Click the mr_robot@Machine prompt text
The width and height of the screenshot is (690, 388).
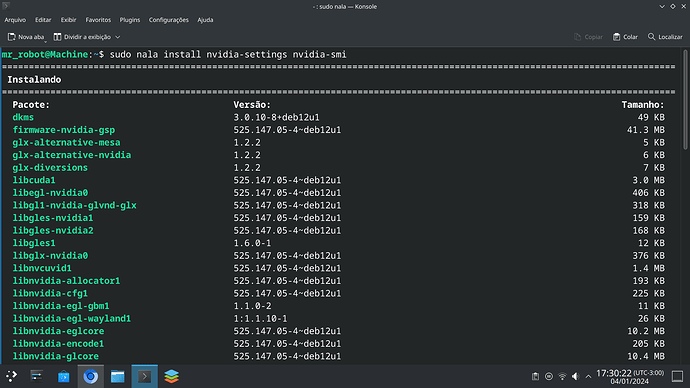pyautogui.click(x=45, y=55)
